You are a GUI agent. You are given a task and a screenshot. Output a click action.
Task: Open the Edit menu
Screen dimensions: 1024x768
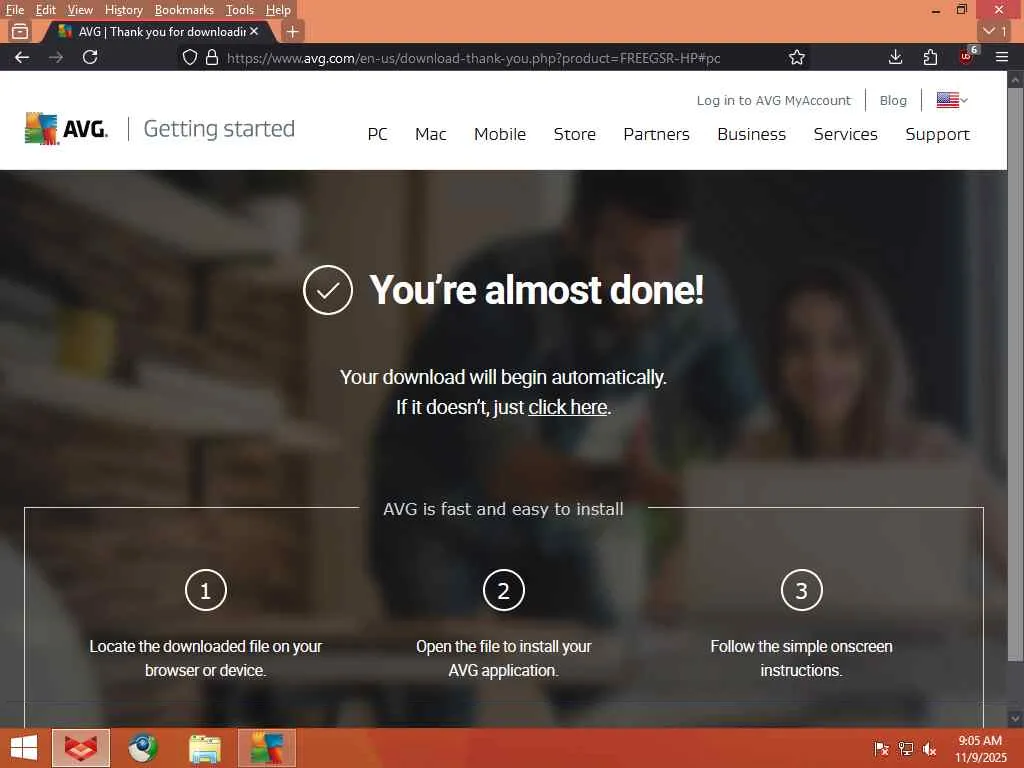[x=46, y=10]
